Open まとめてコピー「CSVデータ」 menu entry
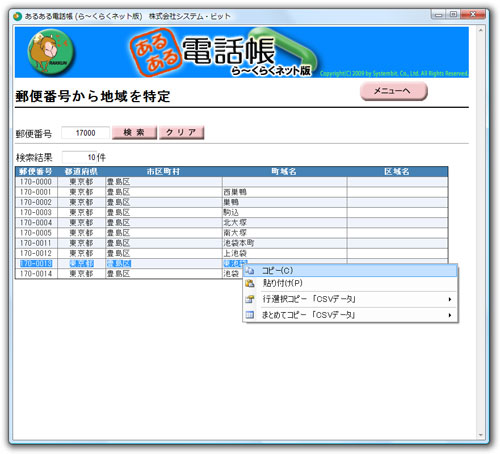The height and width of the screenshot is (454, 500). (350, 315)
